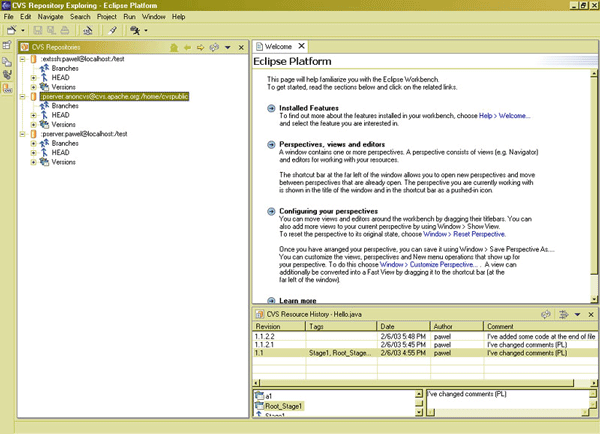Open the CVS Repositories view menu arrow
The image size is (600, 434).
click(x=228, y=47)
